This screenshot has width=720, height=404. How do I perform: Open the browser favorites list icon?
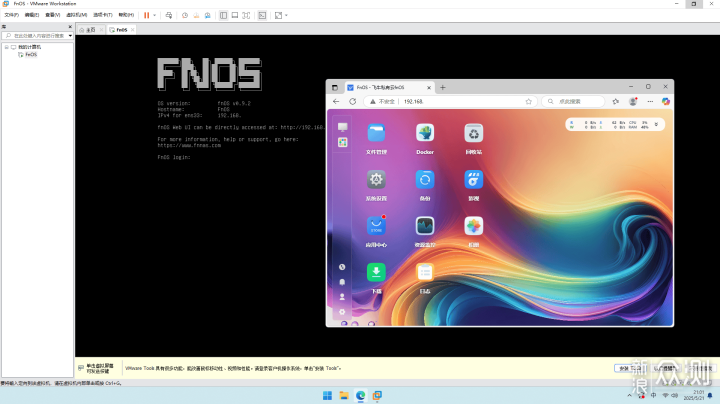click(616, 101)
